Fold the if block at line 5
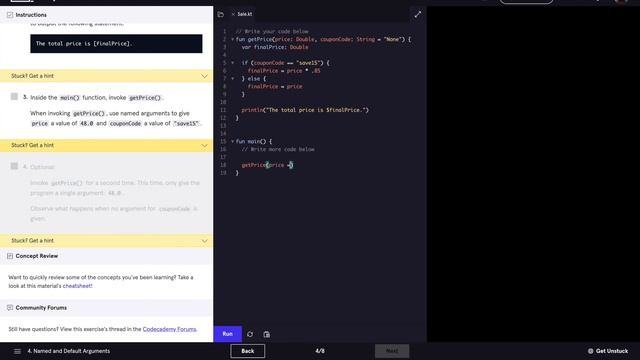Screen dimensions: 640x360 (233, 63)
